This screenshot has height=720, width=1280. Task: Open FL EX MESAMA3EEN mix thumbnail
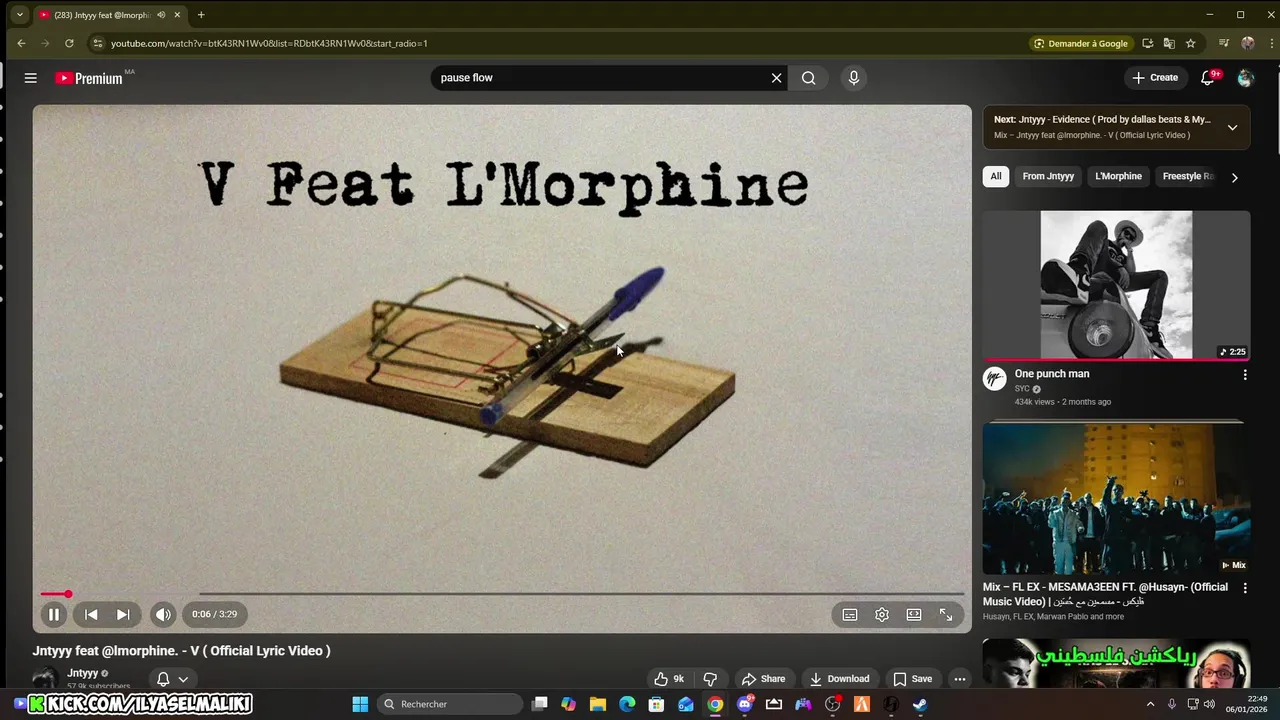1116,498
